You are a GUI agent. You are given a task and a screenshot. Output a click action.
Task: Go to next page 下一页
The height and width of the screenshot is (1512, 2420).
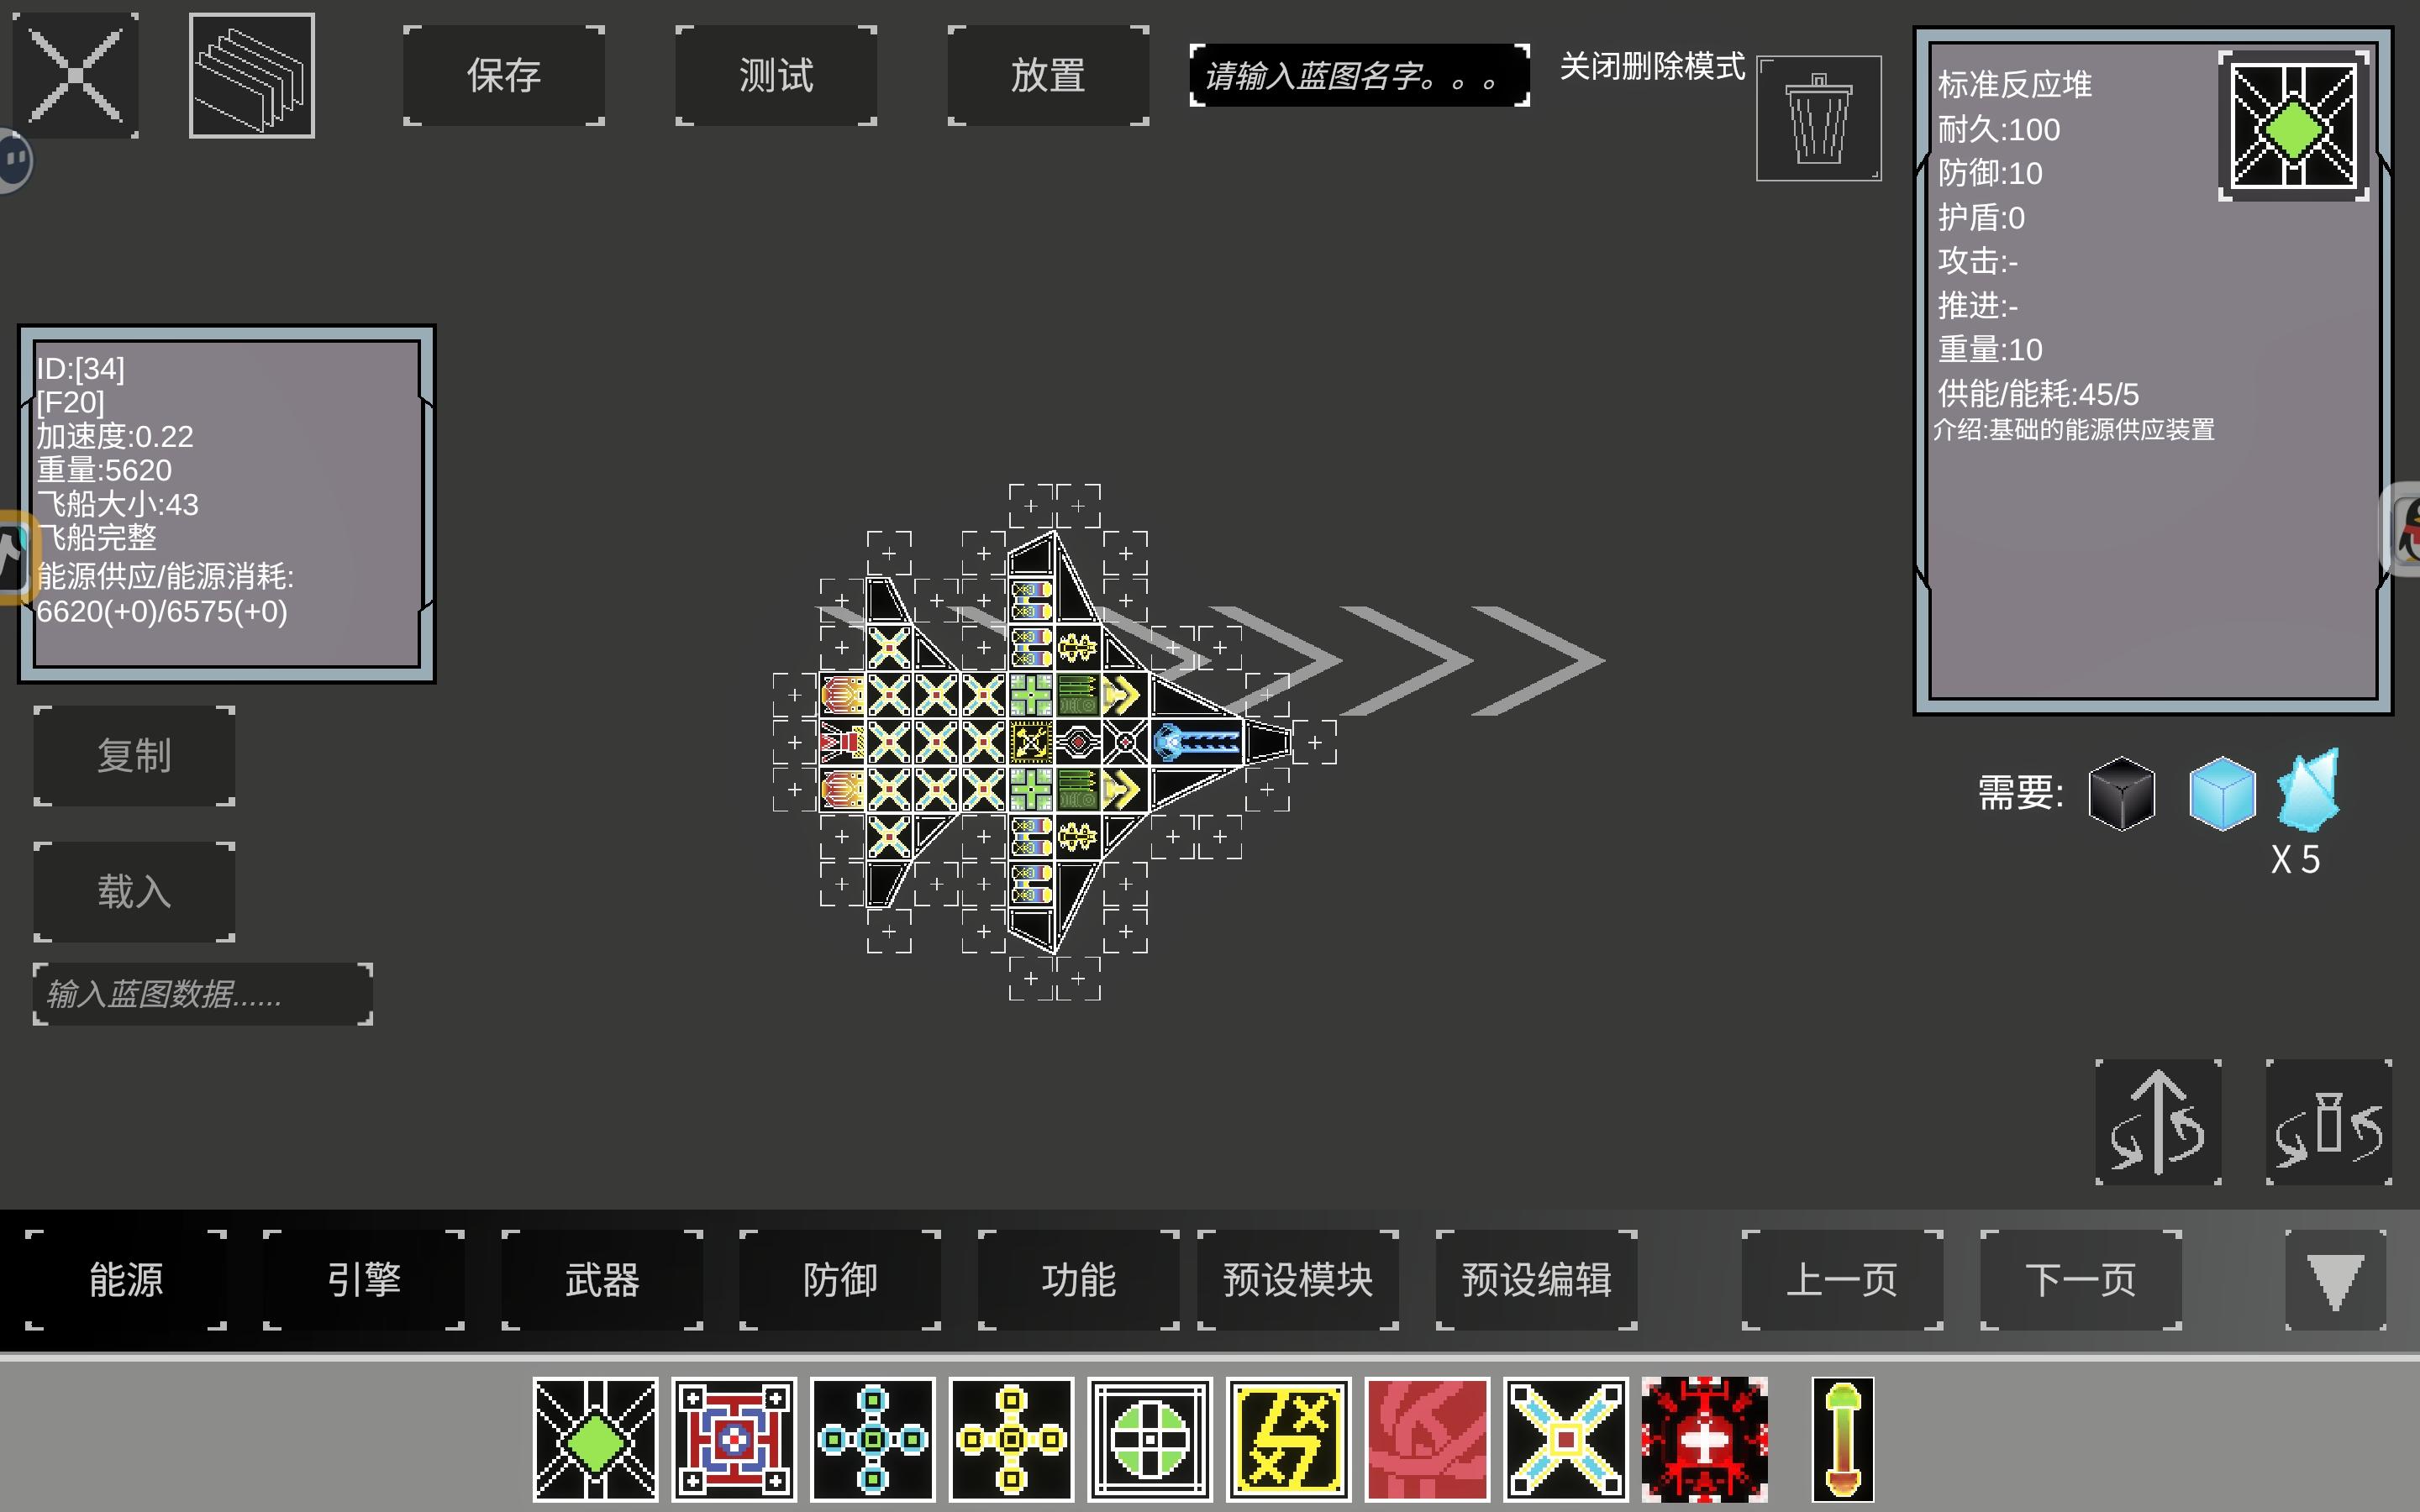[2080, 1280]
